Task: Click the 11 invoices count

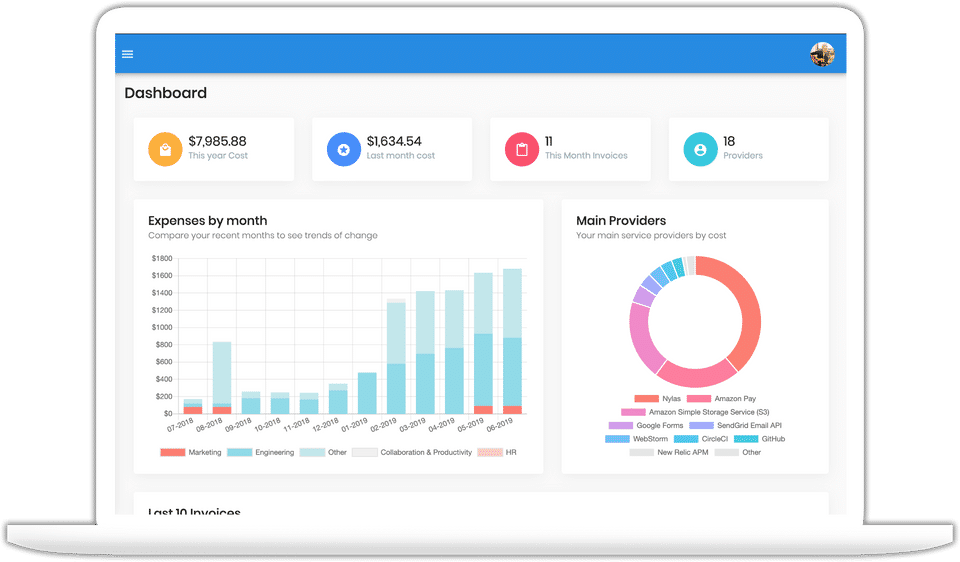Action: click(x=549, y=141)
